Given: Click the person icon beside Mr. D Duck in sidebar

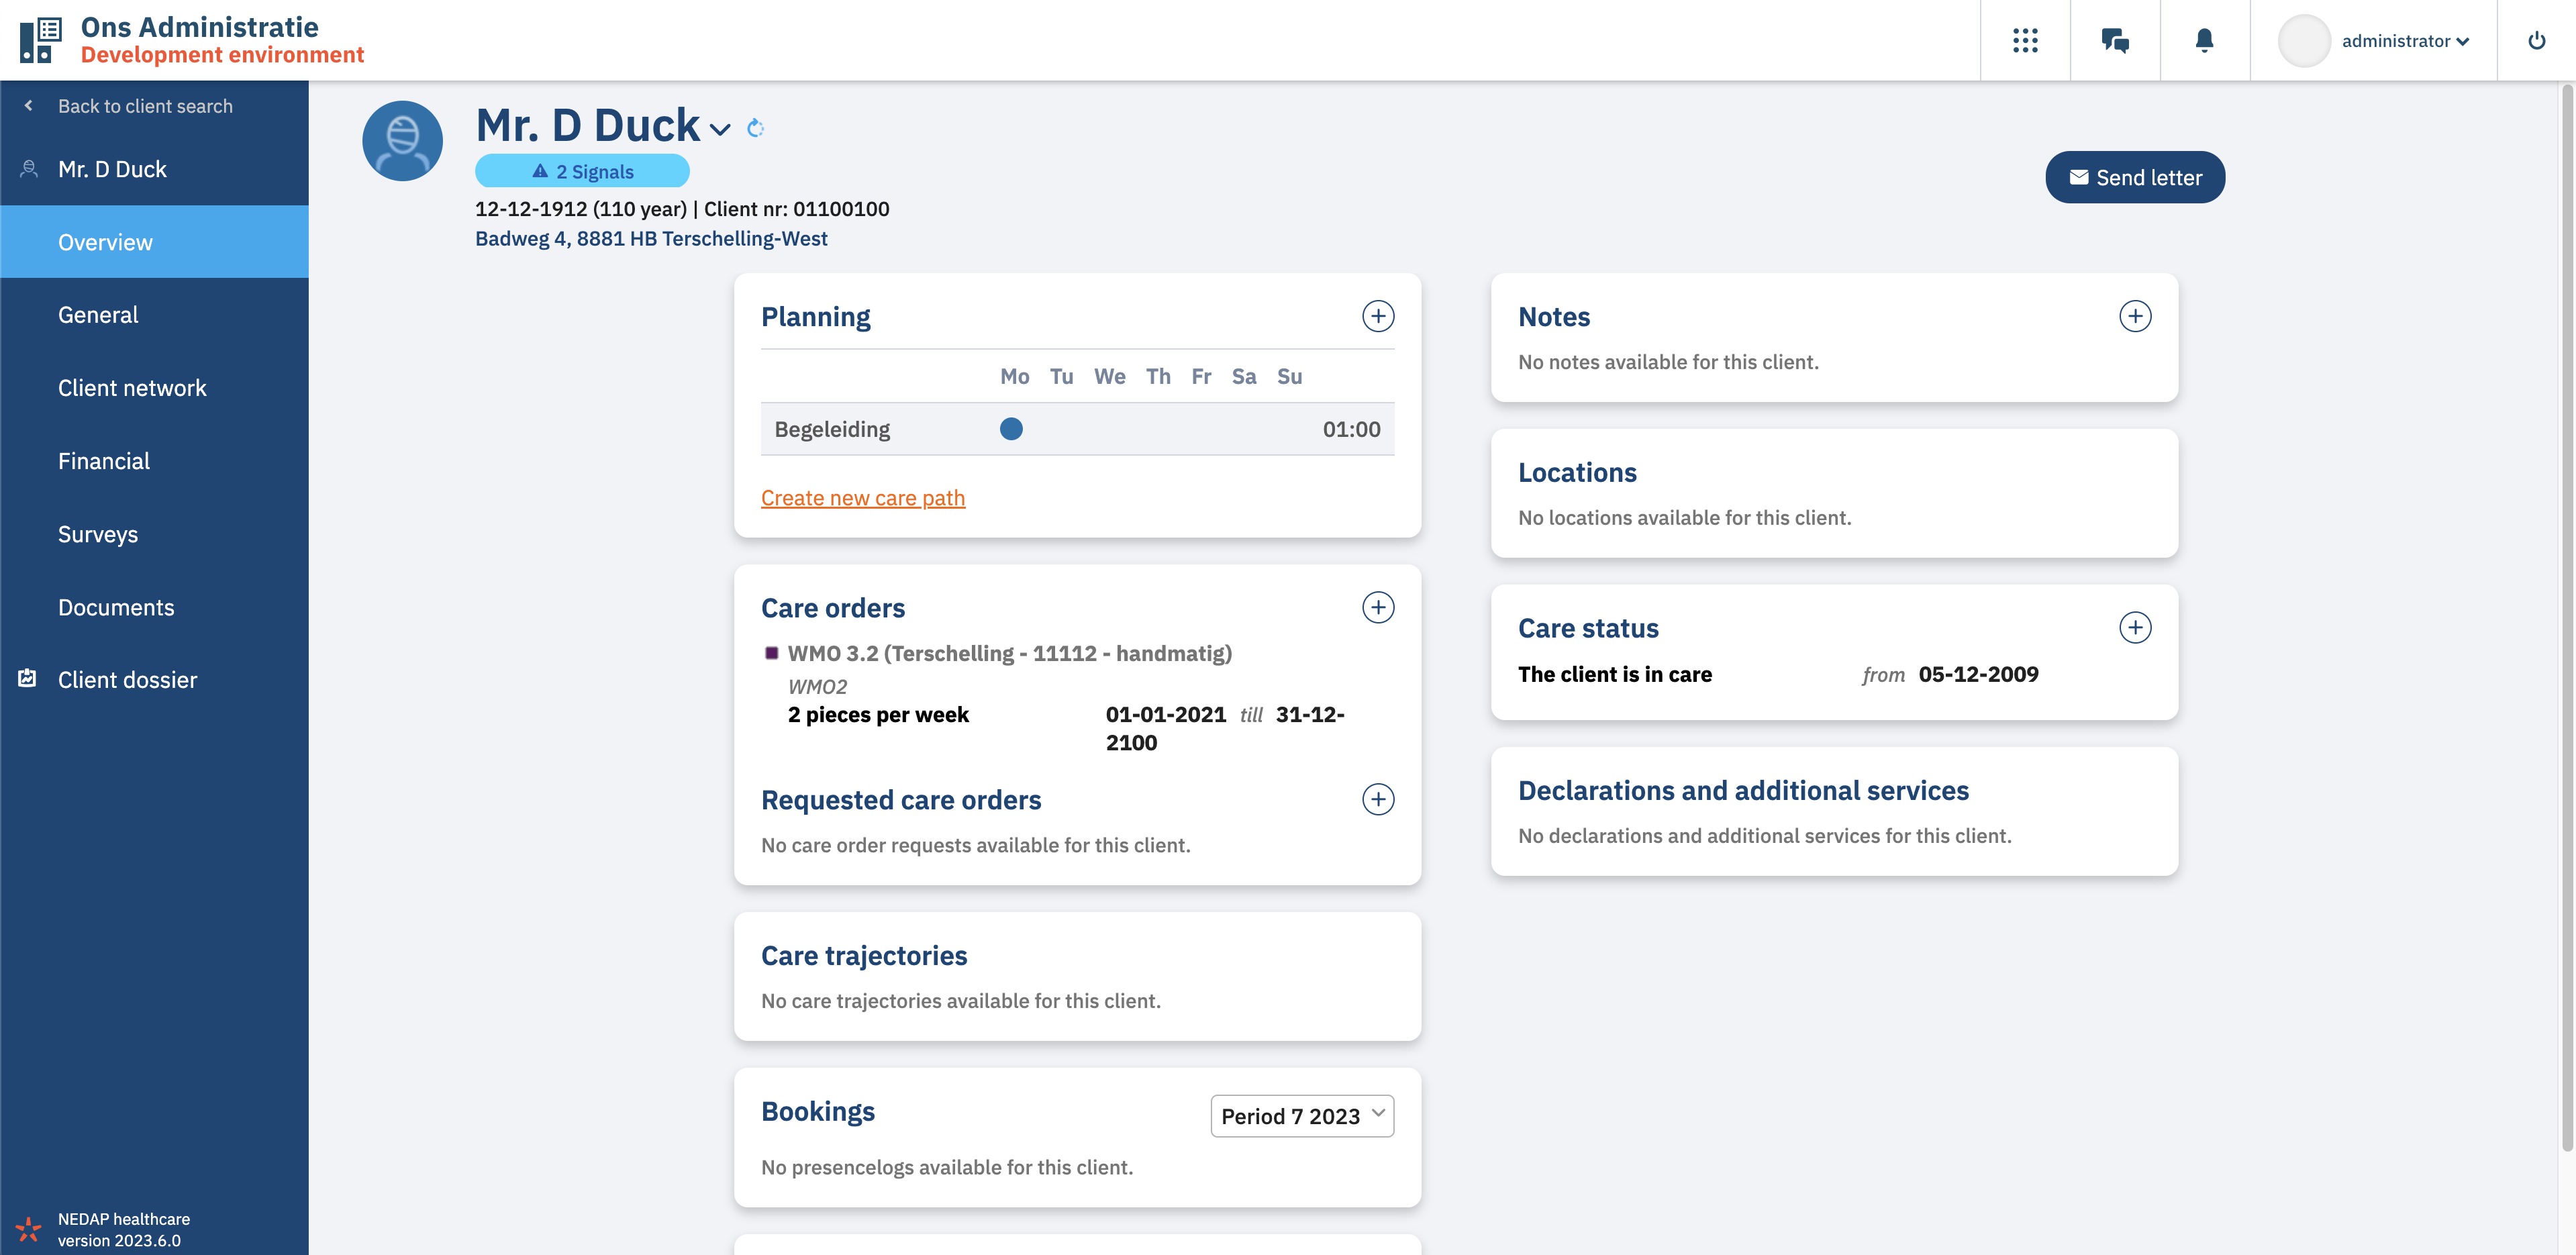Looking at the screenshot, I should tap(29, 168).
